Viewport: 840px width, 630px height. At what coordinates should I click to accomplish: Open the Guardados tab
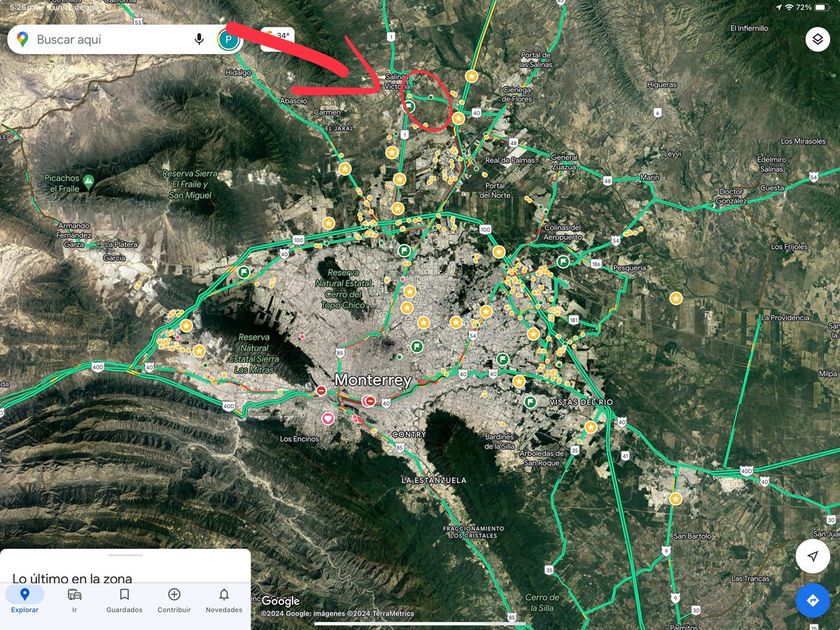124,600
